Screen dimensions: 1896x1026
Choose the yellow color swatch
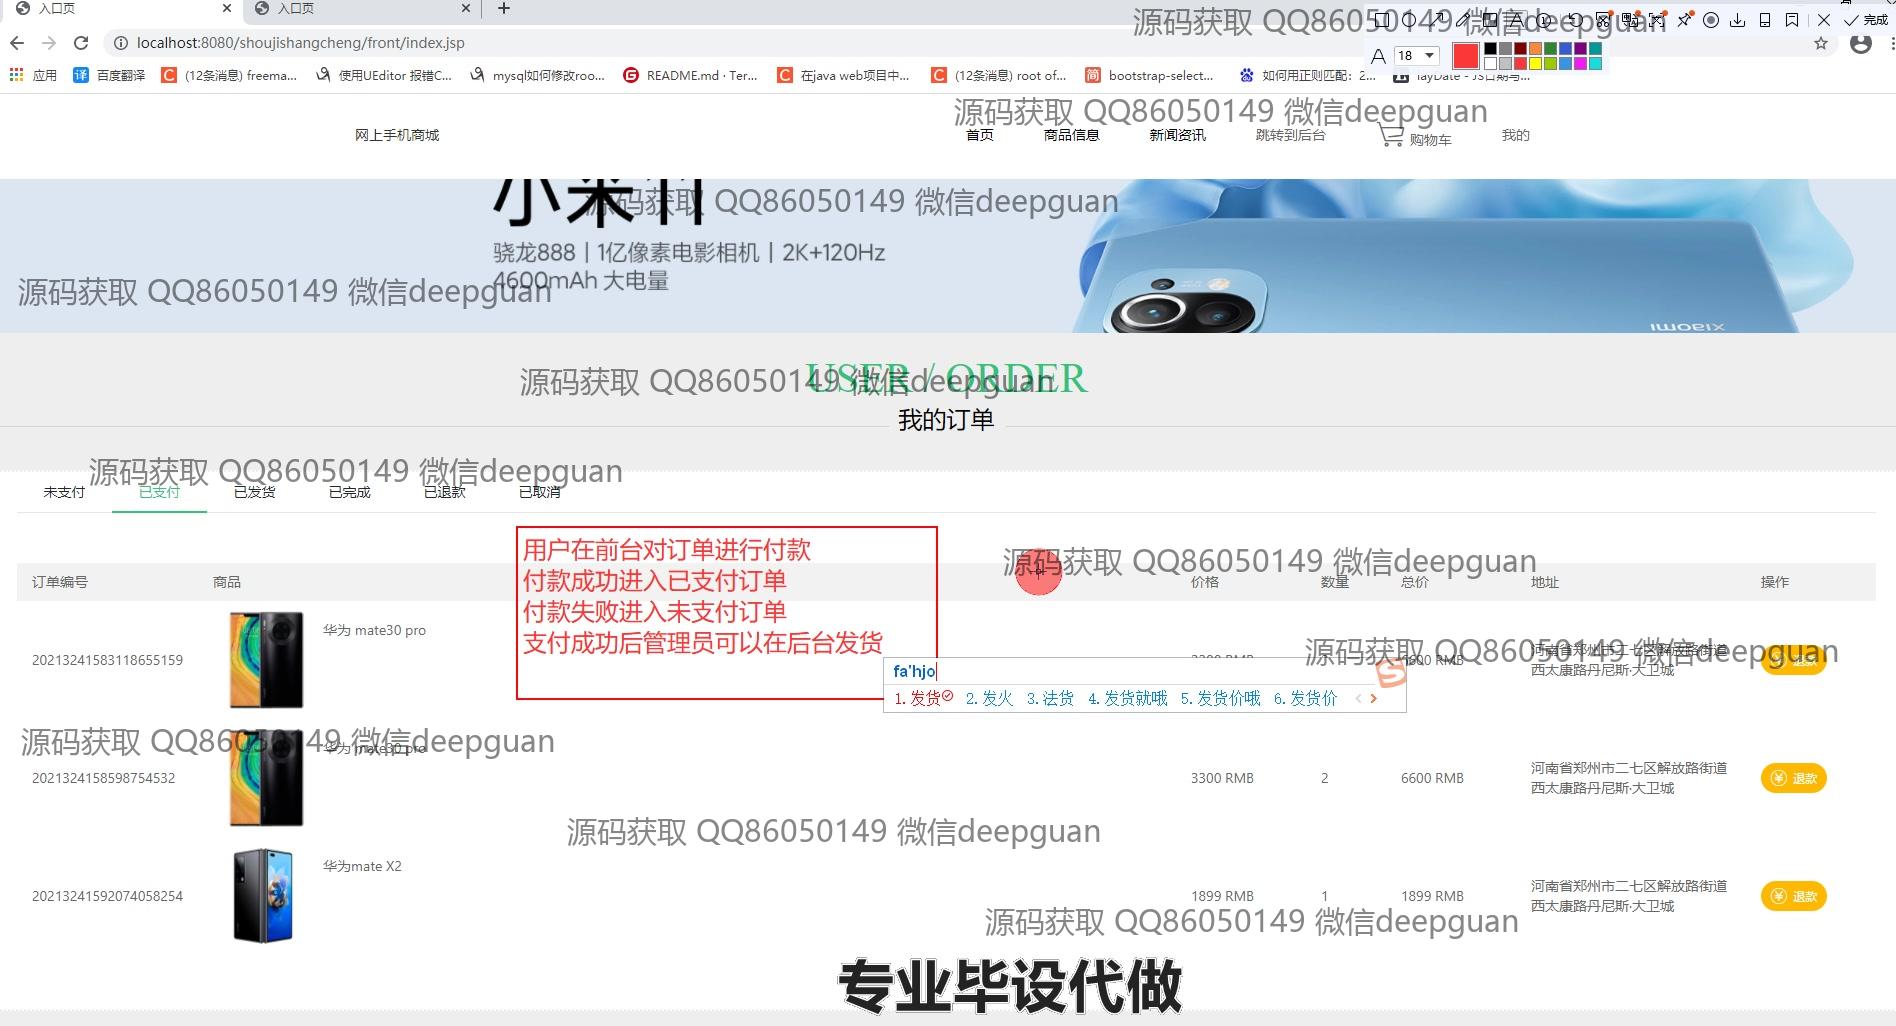[1535, 64]
